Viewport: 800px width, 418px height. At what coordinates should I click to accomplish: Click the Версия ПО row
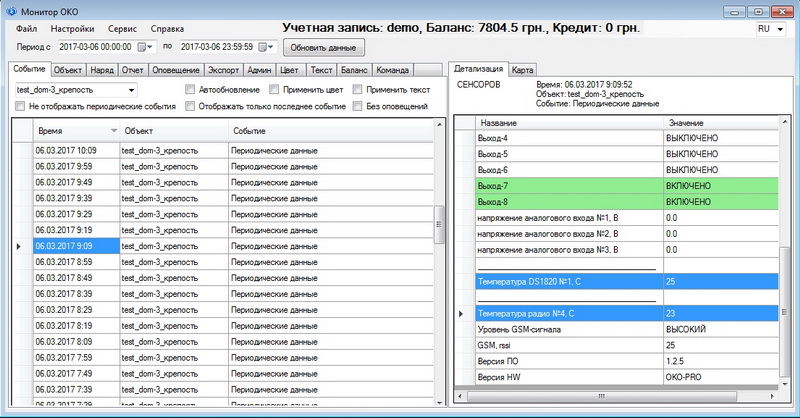coord(627,361)
